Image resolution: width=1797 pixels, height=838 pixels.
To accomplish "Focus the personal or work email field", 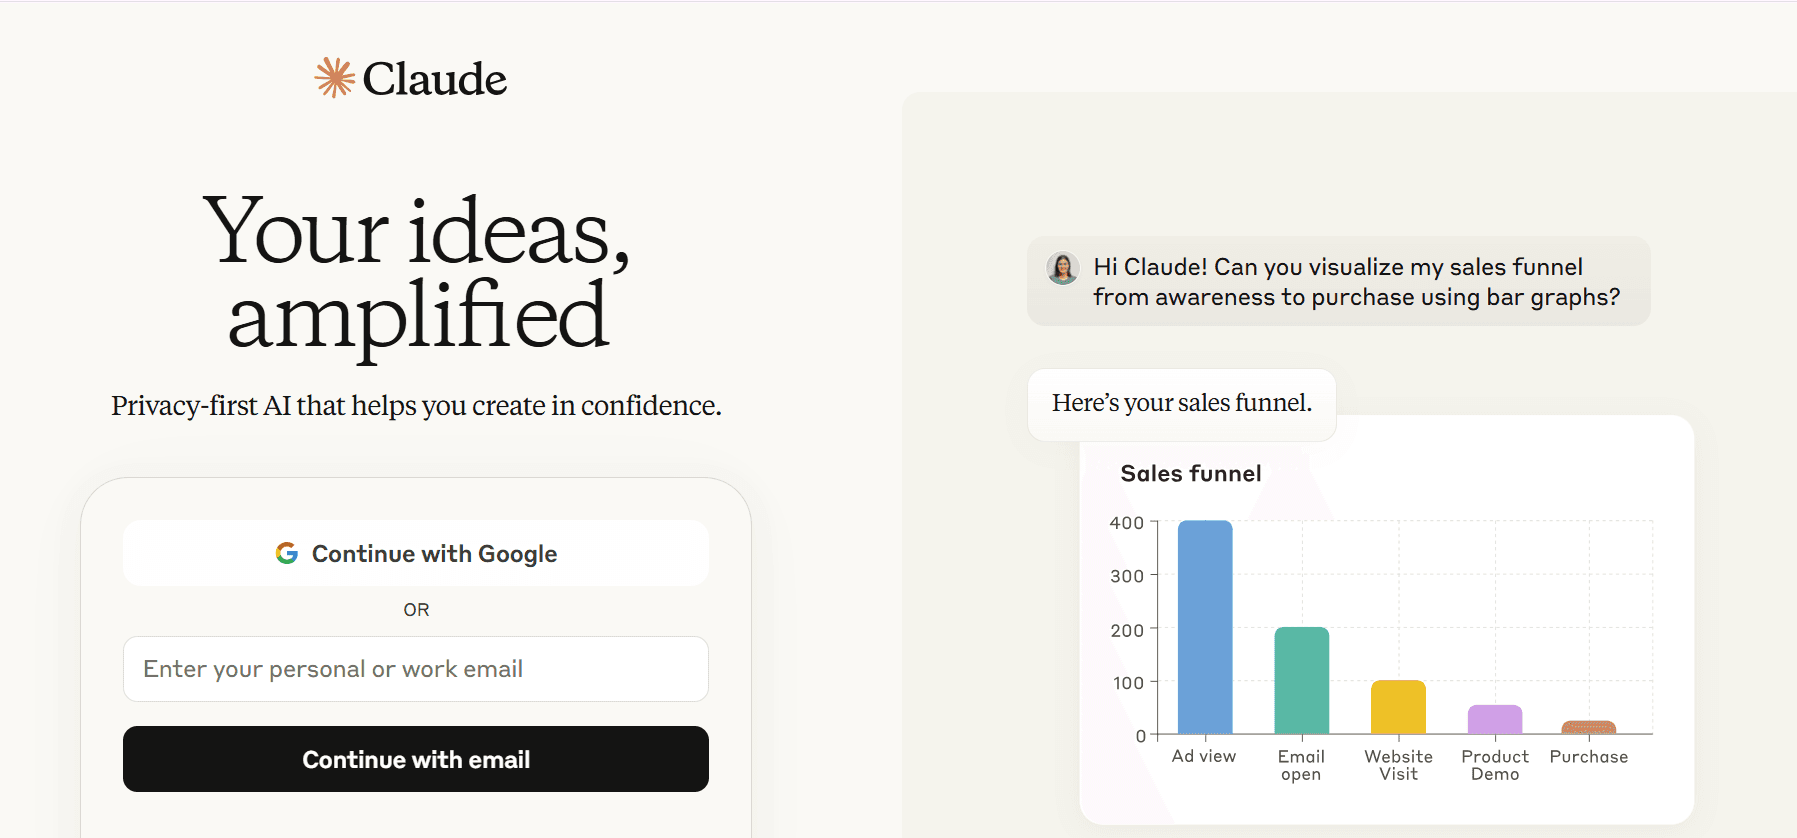I will tap(416, 669).
